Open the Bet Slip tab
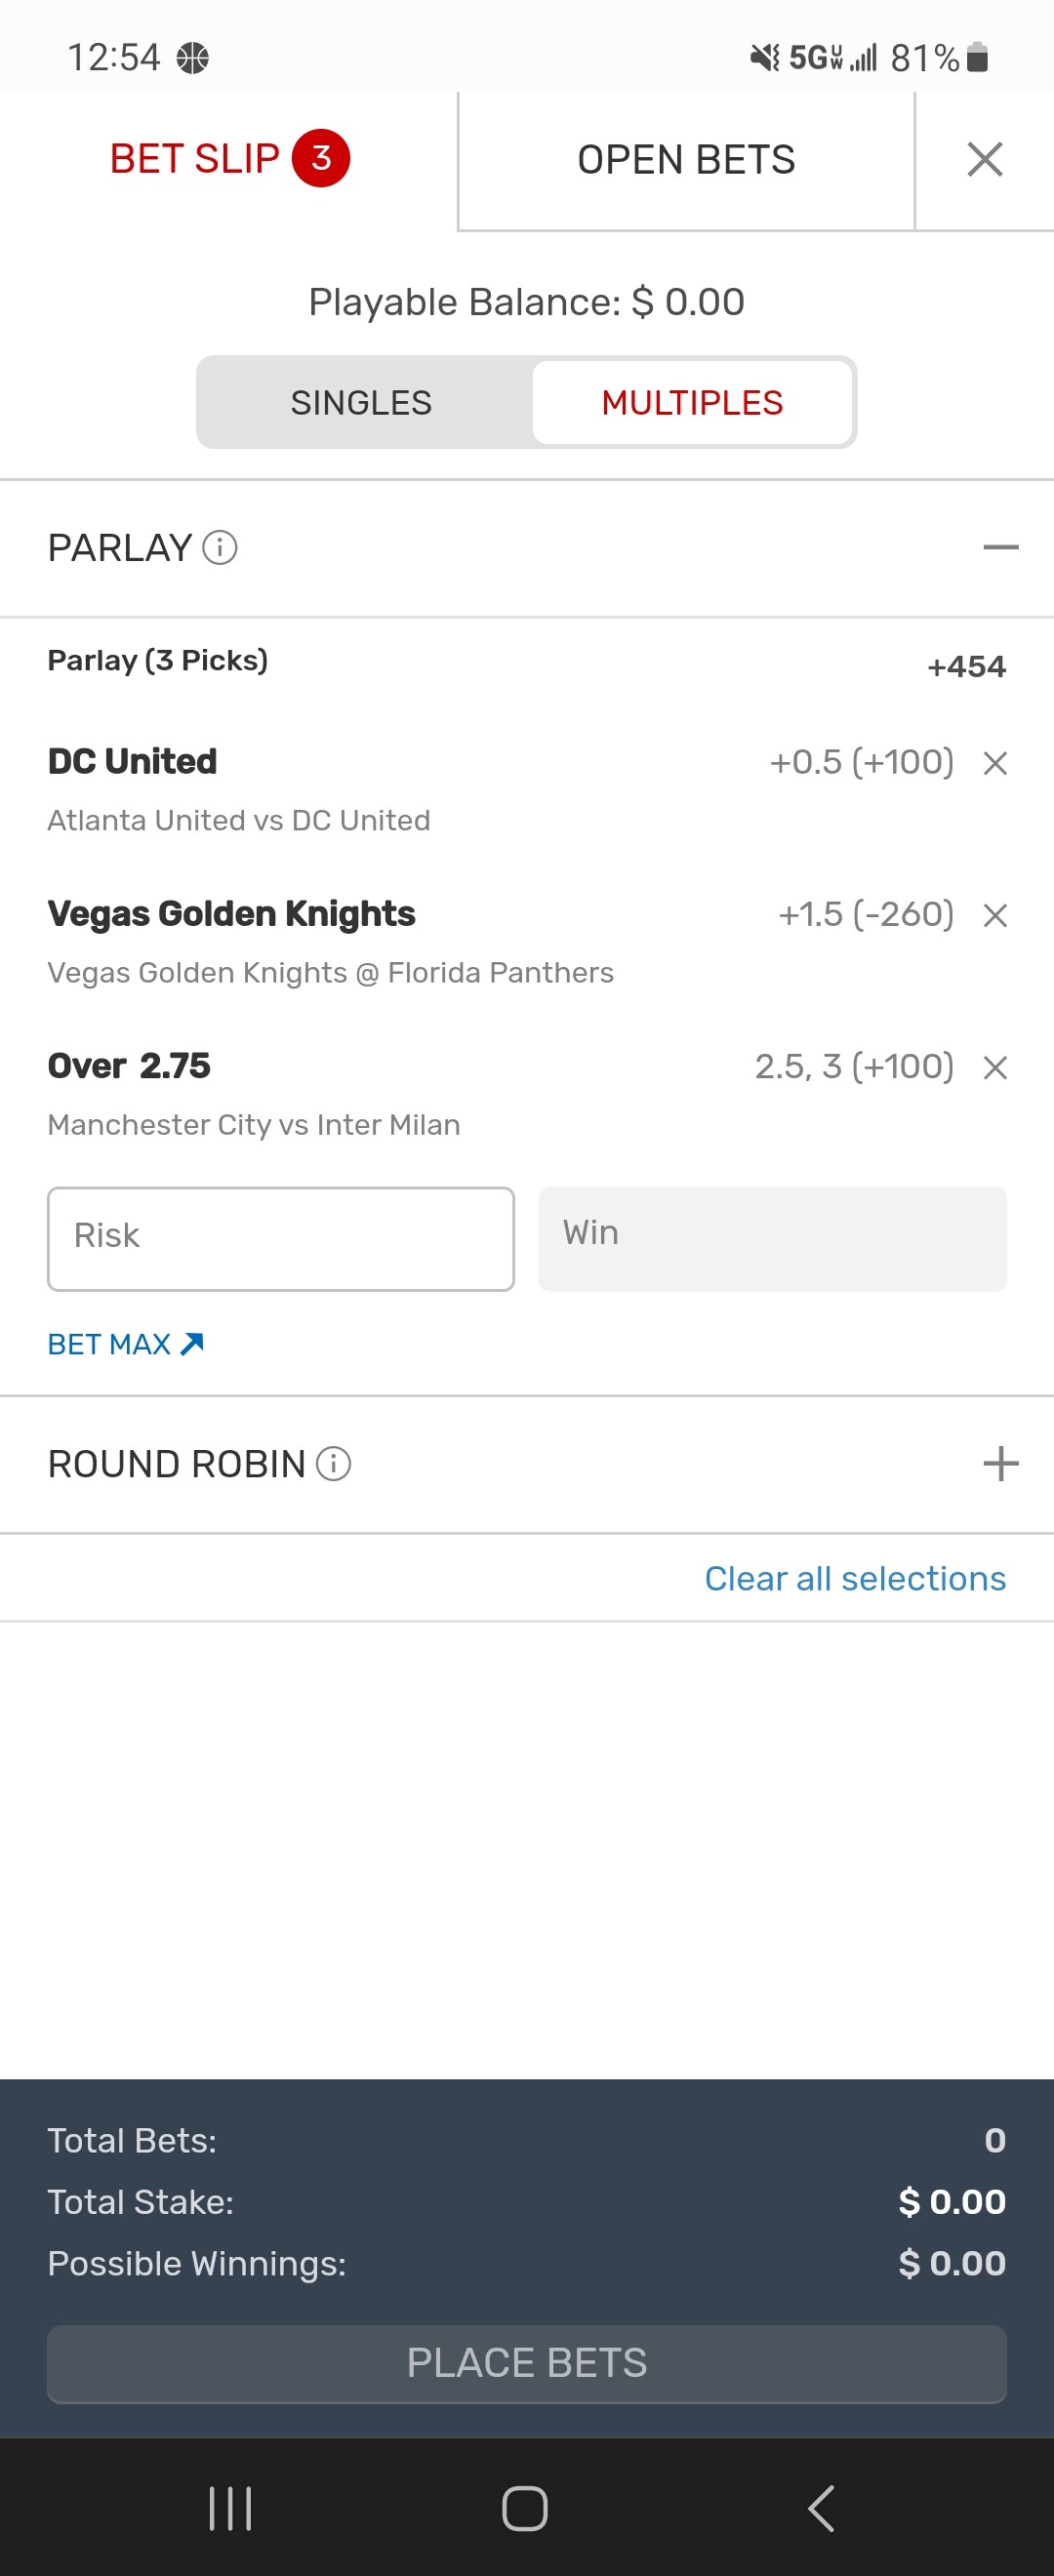The height and width of the screenshot is (2576, 1054). coord(228,159)
